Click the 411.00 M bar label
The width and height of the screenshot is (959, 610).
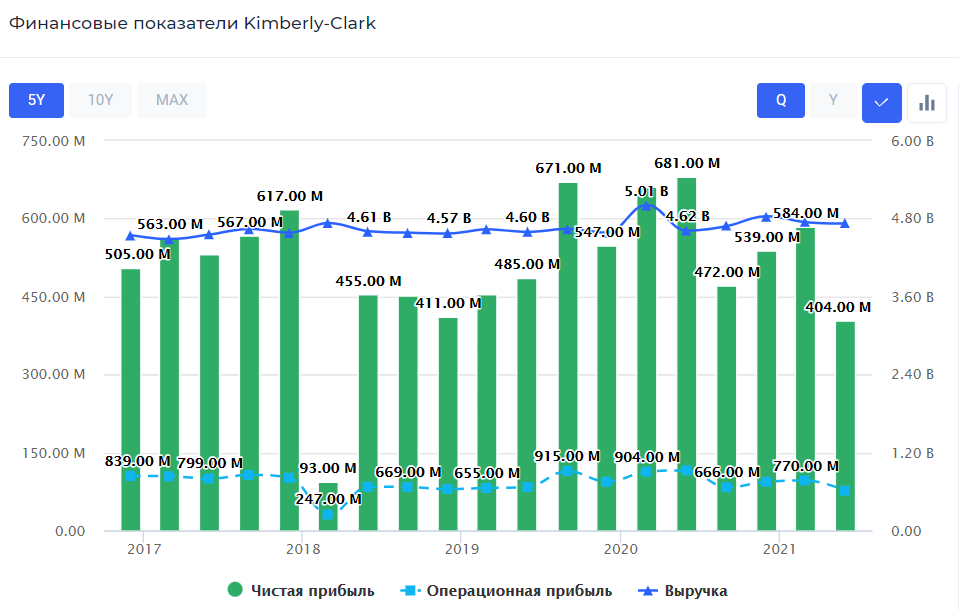click(x=448, y=303)
